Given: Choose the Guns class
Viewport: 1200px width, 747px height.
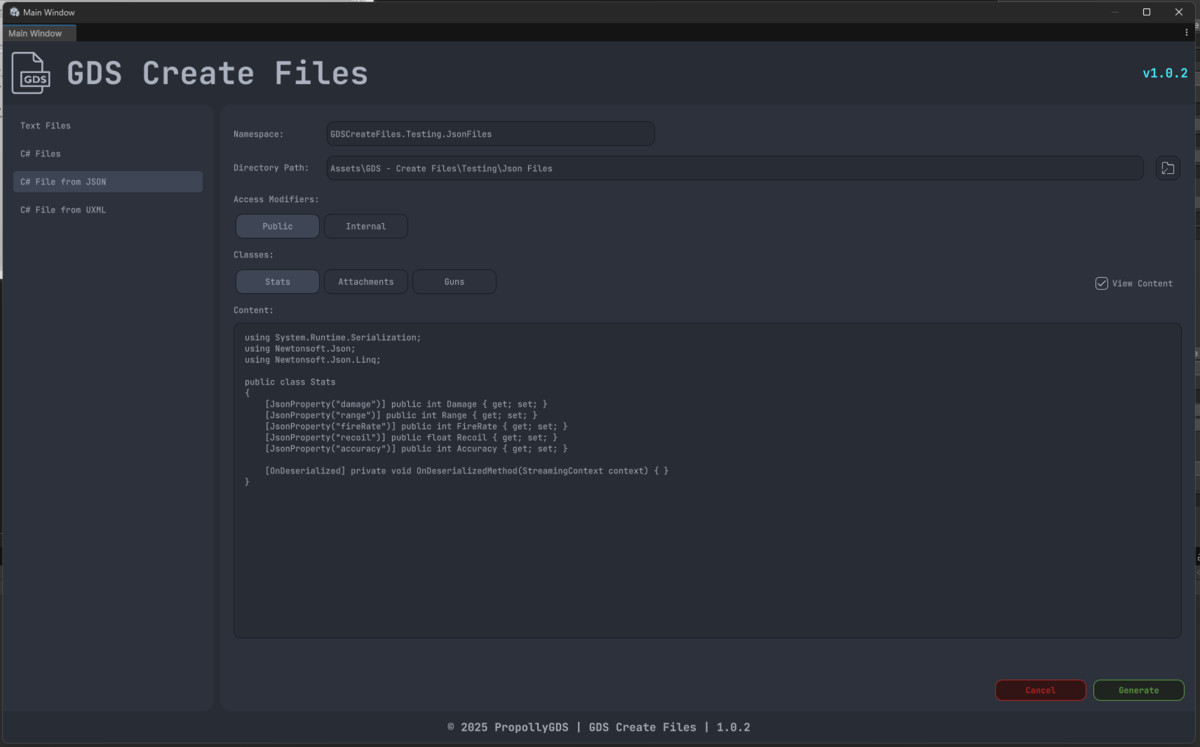Looking at the screenshot, I should [454, 282].
